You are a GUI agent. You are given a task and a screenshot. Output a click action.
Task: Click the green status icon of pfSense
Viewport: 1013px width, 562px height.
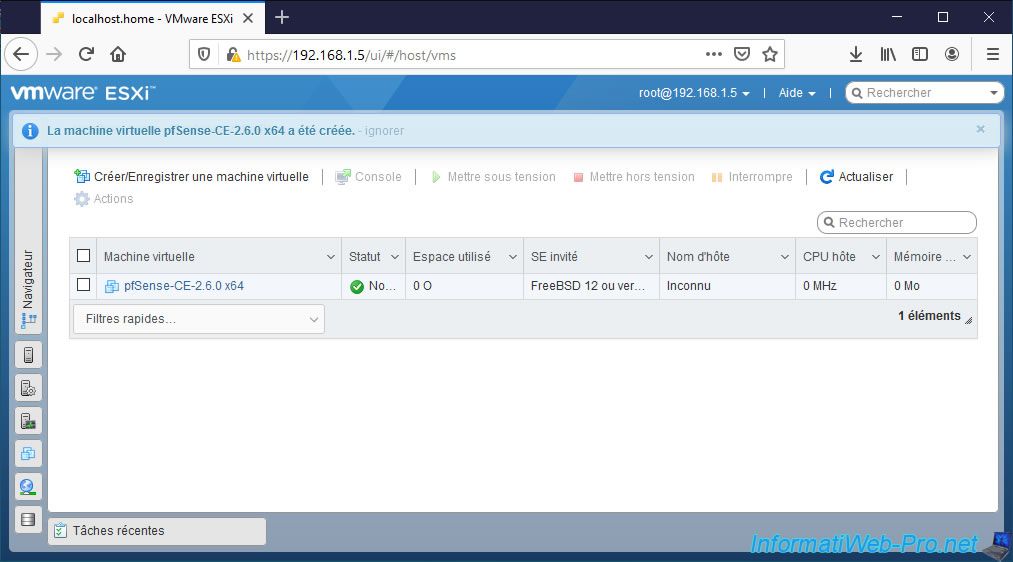coord(357,286)
